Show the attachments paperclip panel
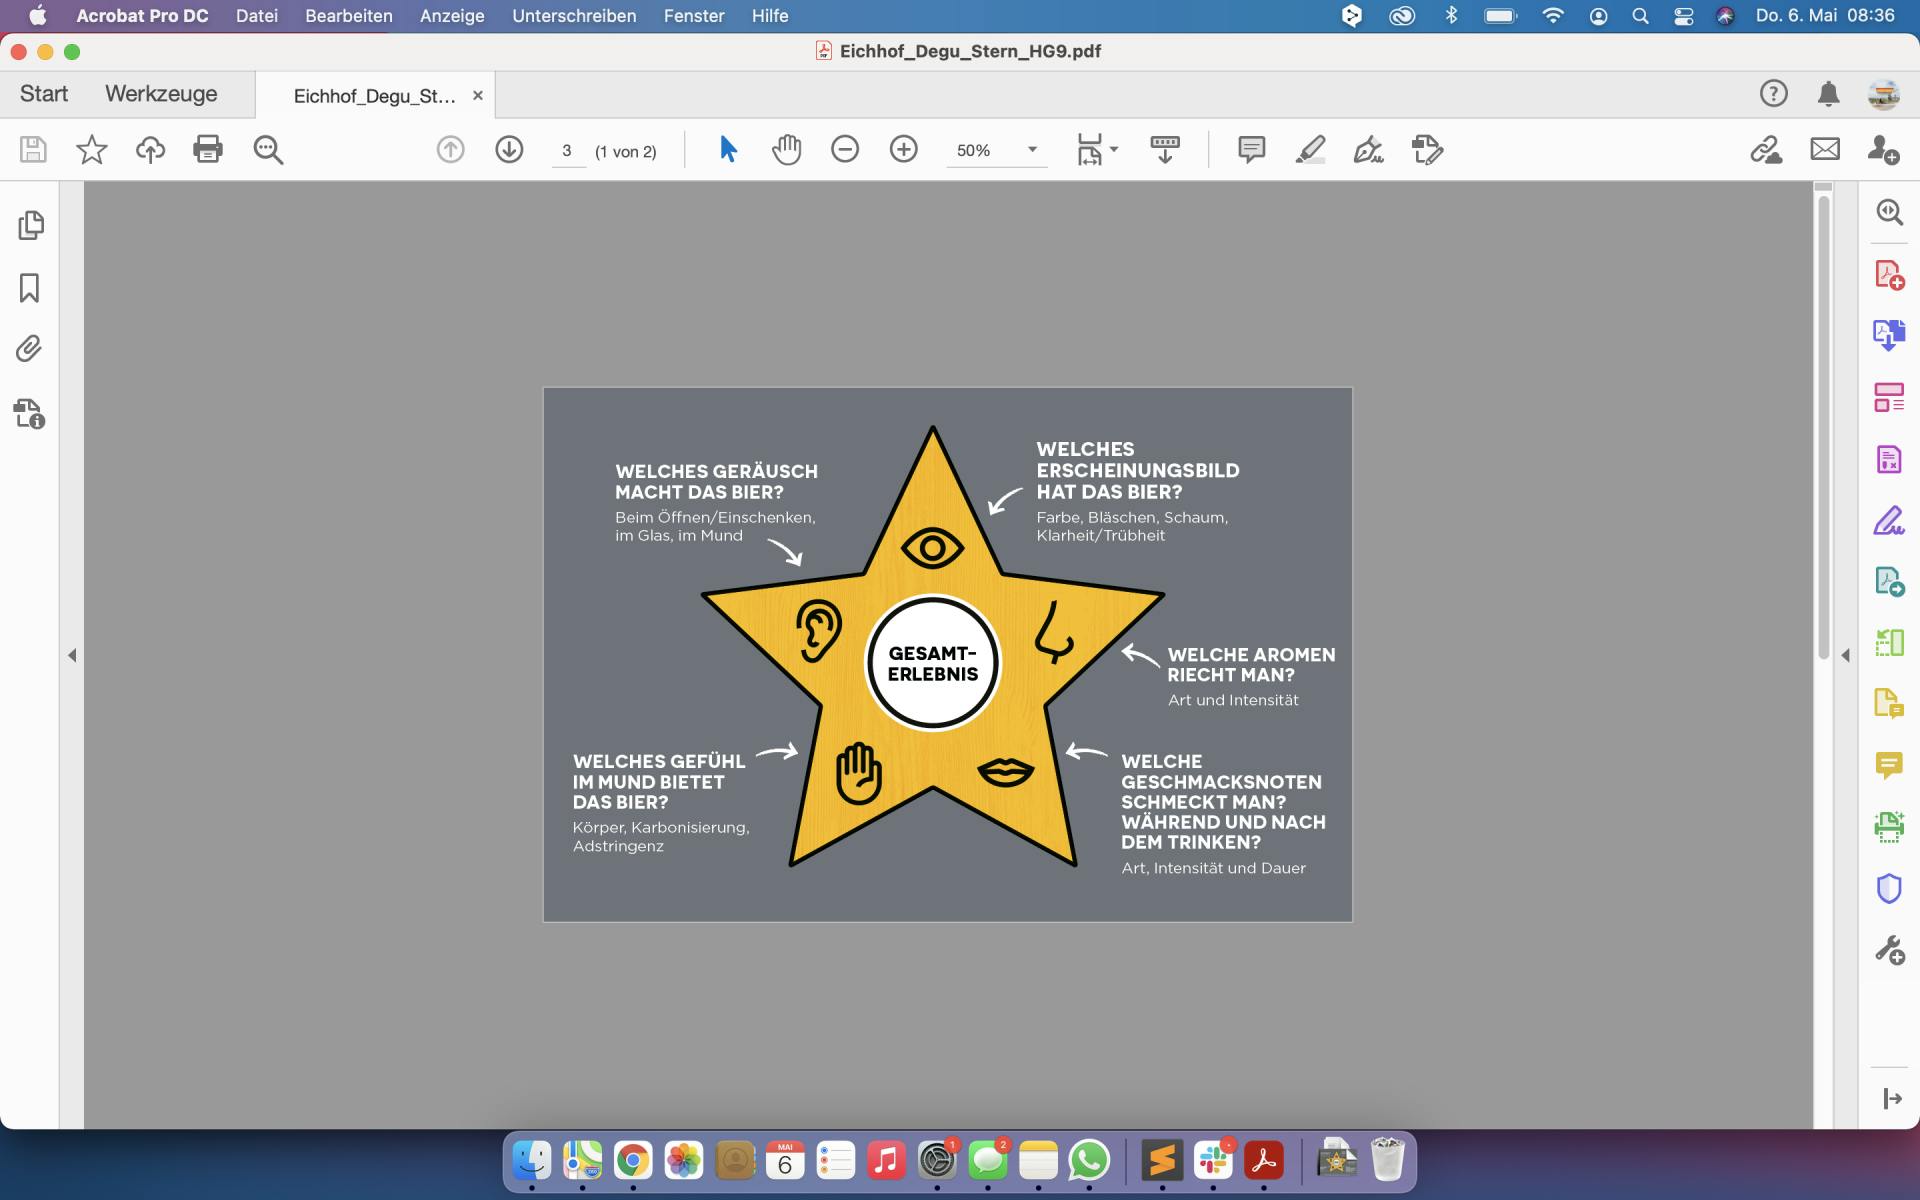This screenshot has width=1920, height=1200. [x=30, y=349]
